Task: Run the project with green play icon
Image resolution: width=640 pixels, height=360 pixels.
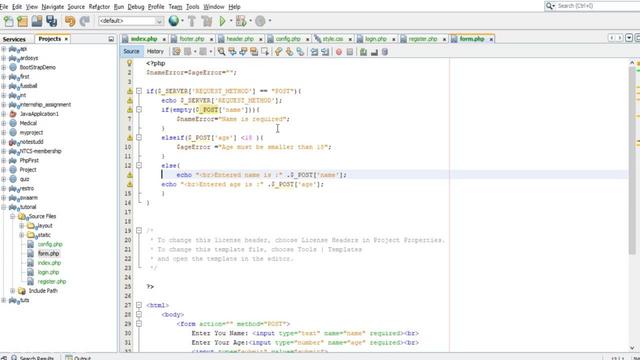Action: point(222,21)
